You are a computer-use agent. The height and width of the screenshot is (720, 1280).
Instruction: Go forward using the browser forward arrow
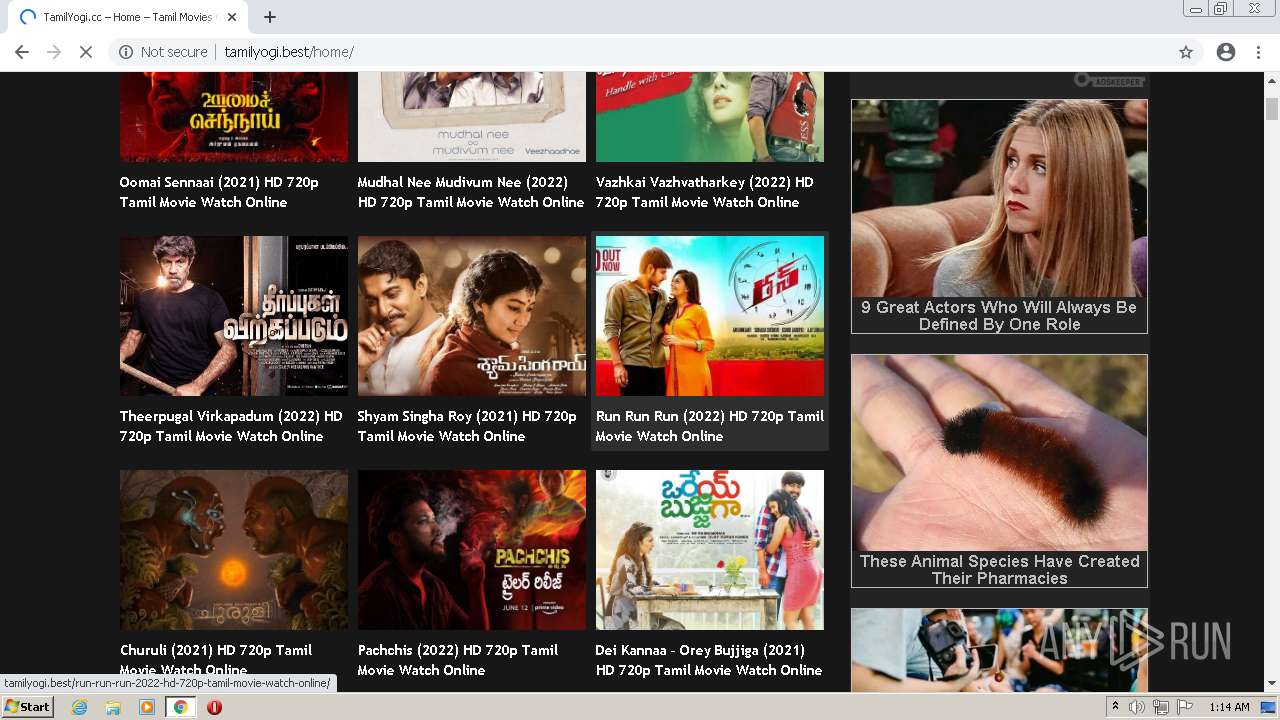click(54, 52)
